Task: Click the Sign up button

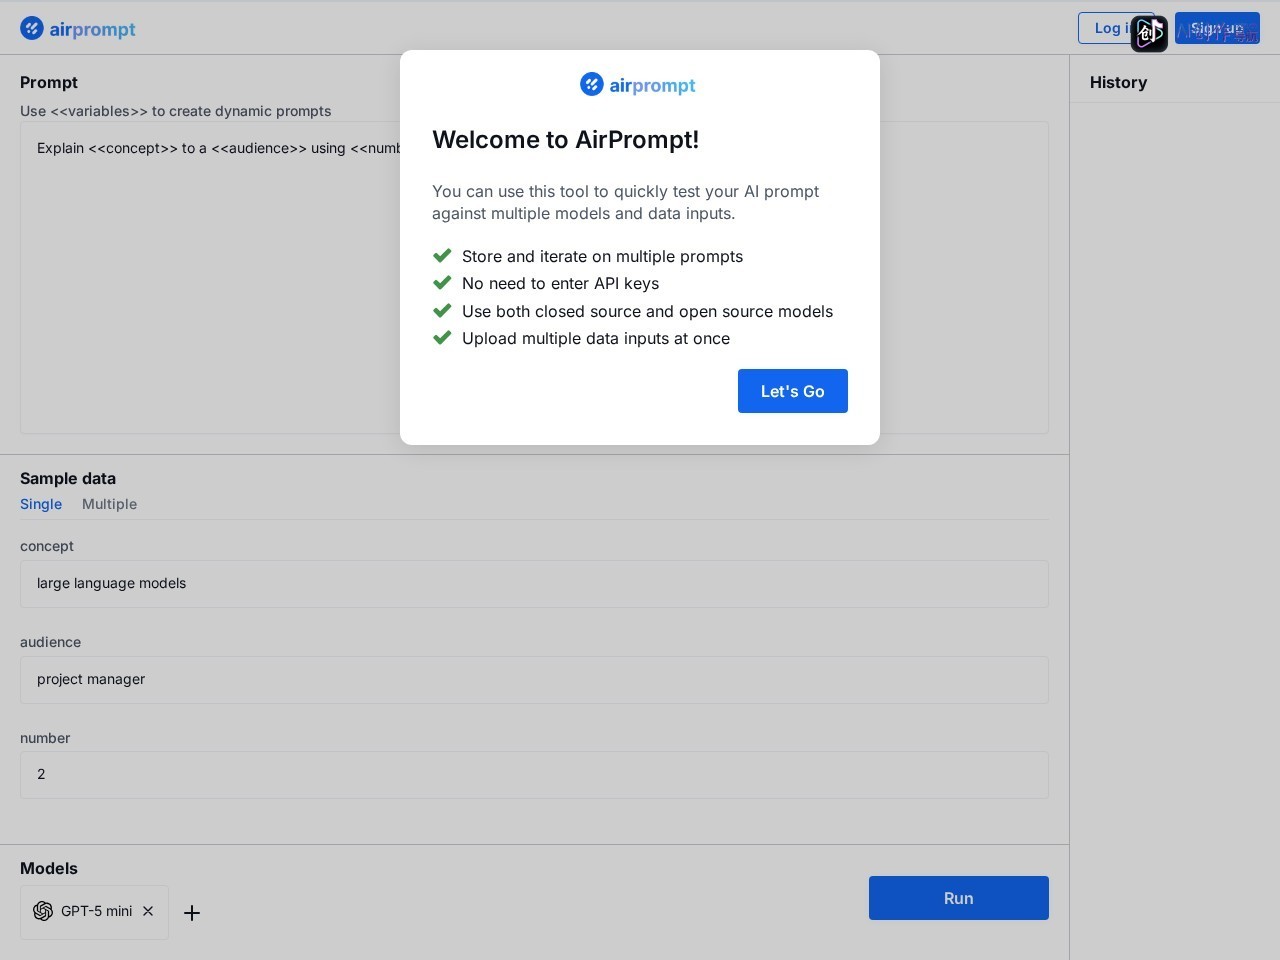Action: (1217, 28)
